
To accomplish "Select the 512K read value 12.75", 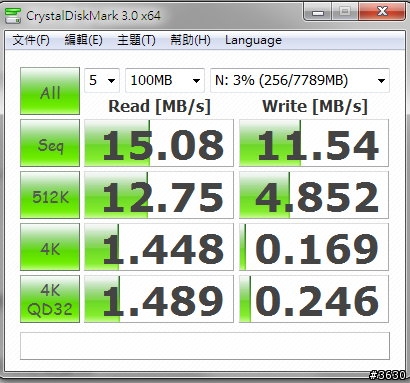I will coord(159,195).
